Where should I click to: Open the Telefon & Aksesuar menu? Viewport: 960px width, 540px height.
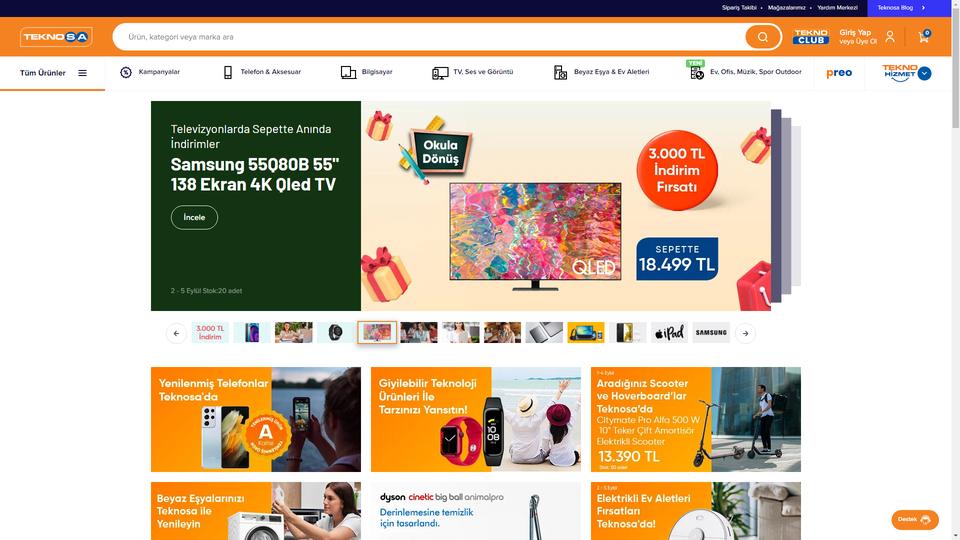click(x=261, y=72)
